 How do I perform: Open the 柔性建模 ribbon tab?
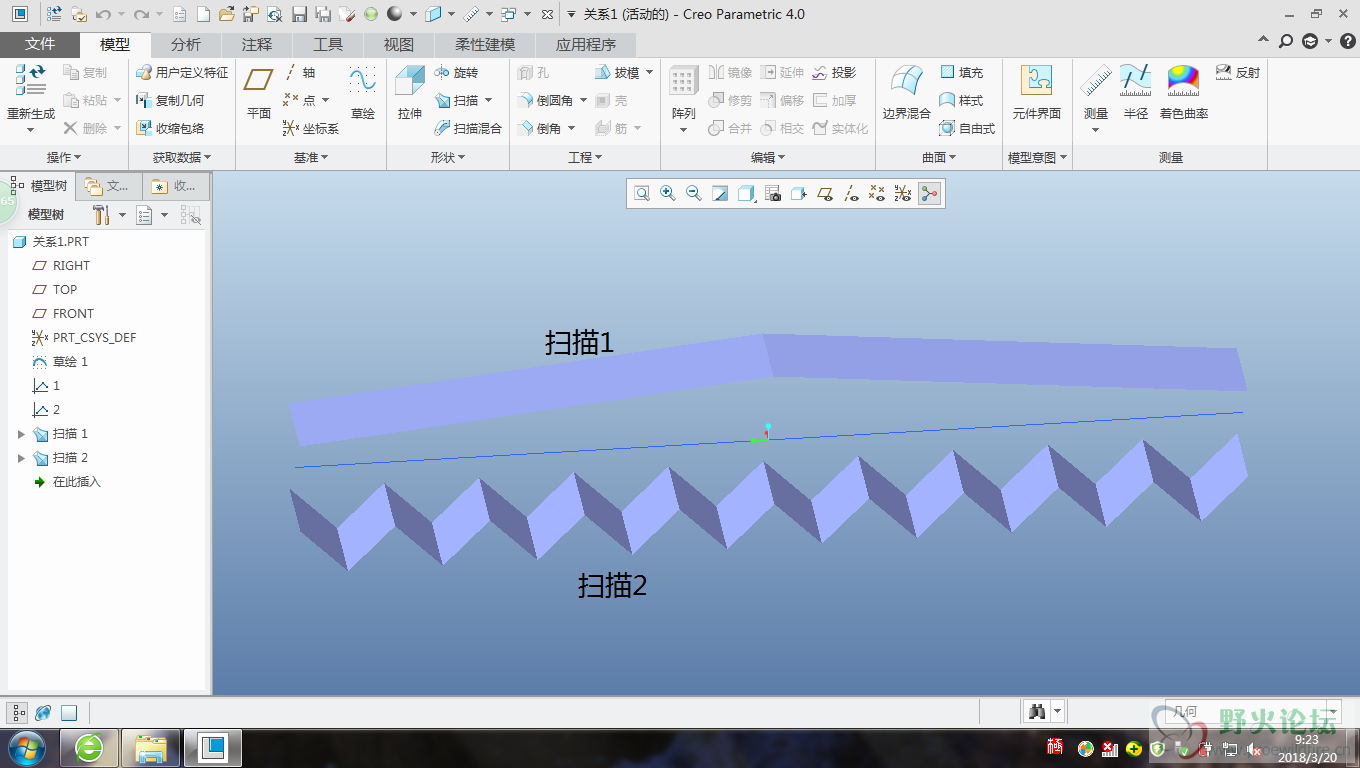tap(485, 45)
